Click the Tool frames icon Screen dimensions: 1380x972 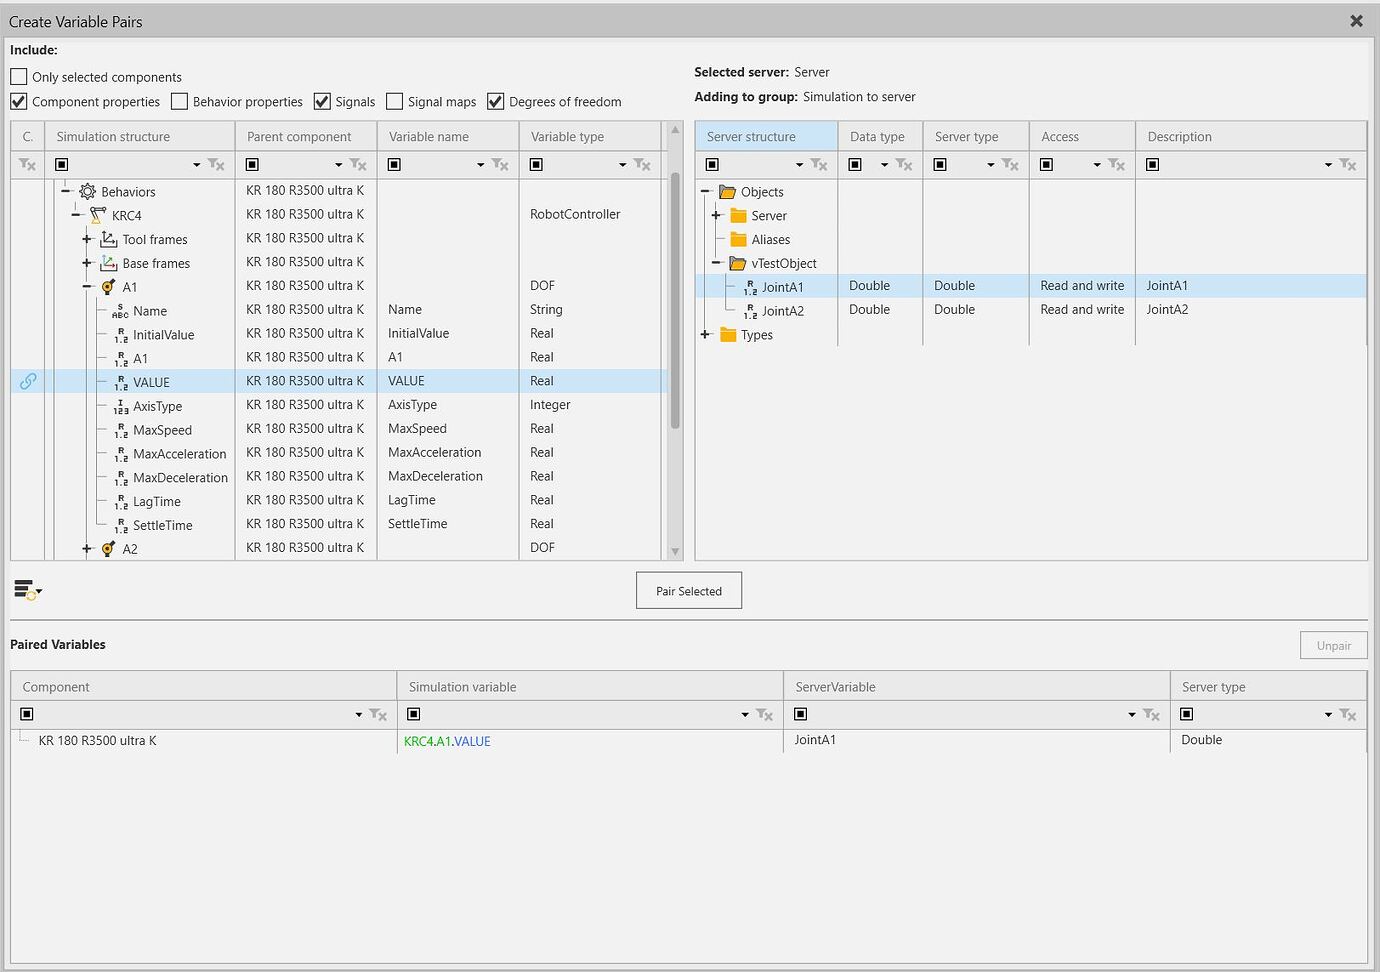109,239
